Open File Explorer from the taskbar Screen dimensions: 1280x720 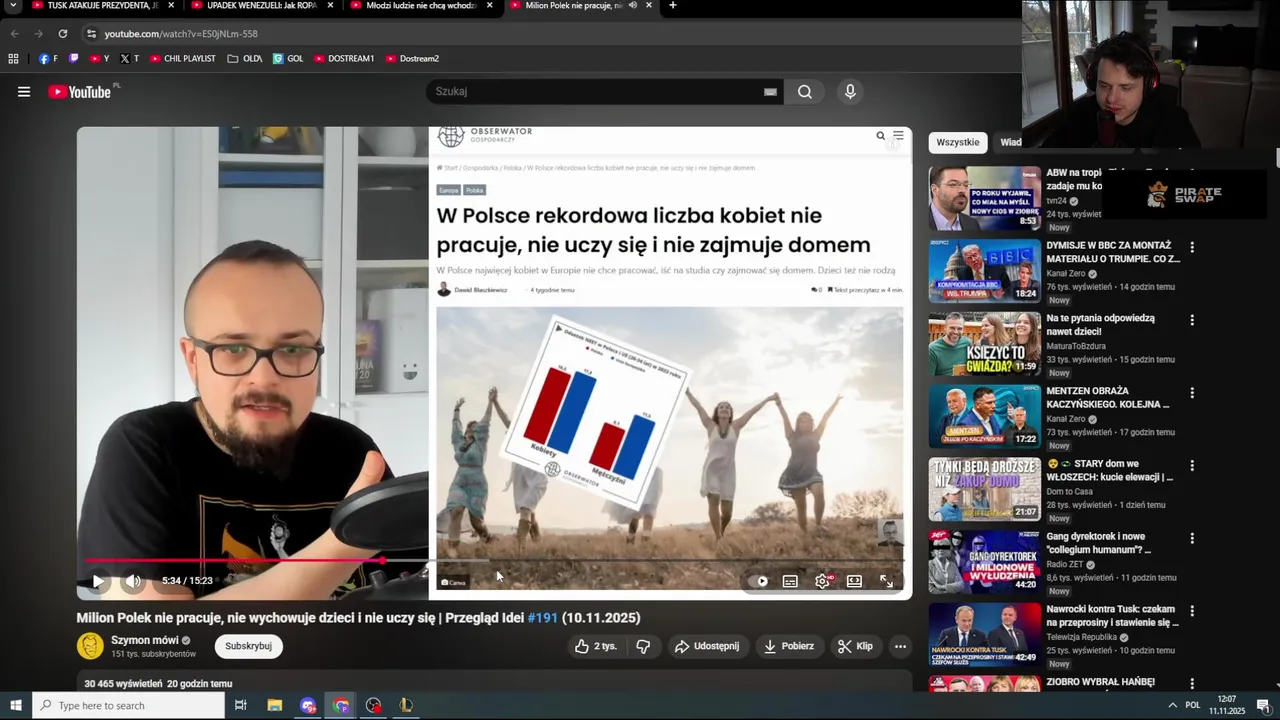coord(274,705)
